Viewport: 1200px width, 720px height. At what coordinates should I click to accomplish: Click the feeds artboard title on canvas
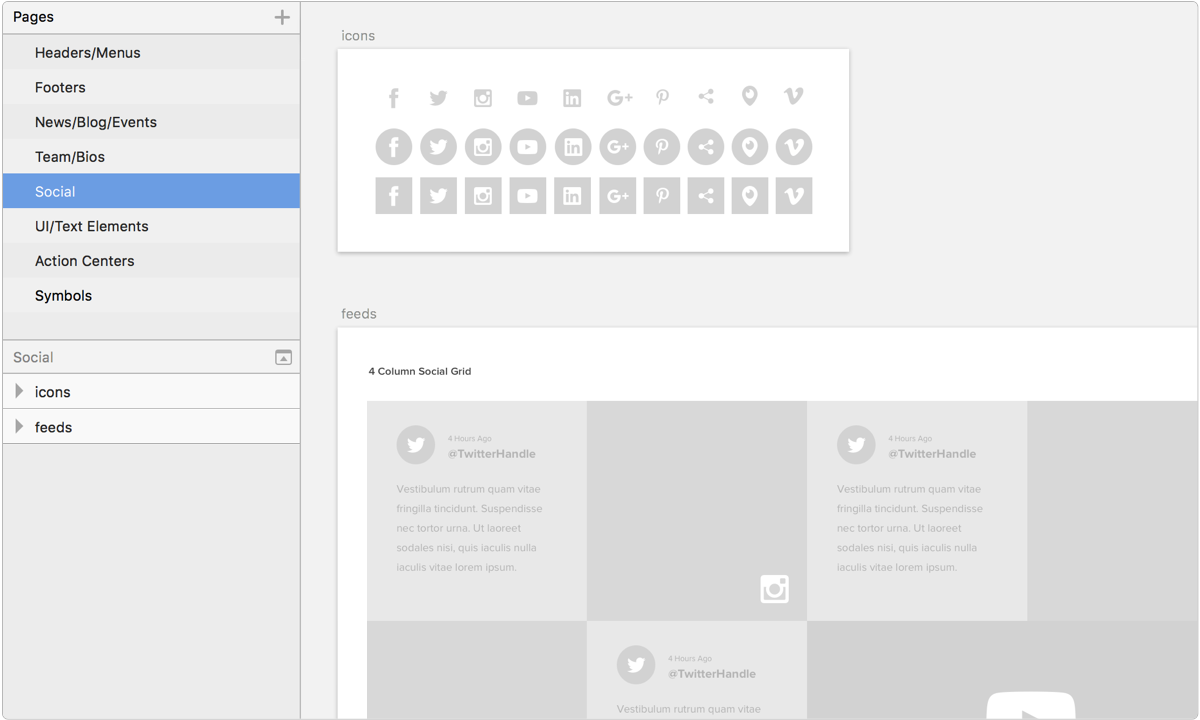pos(359,314)
